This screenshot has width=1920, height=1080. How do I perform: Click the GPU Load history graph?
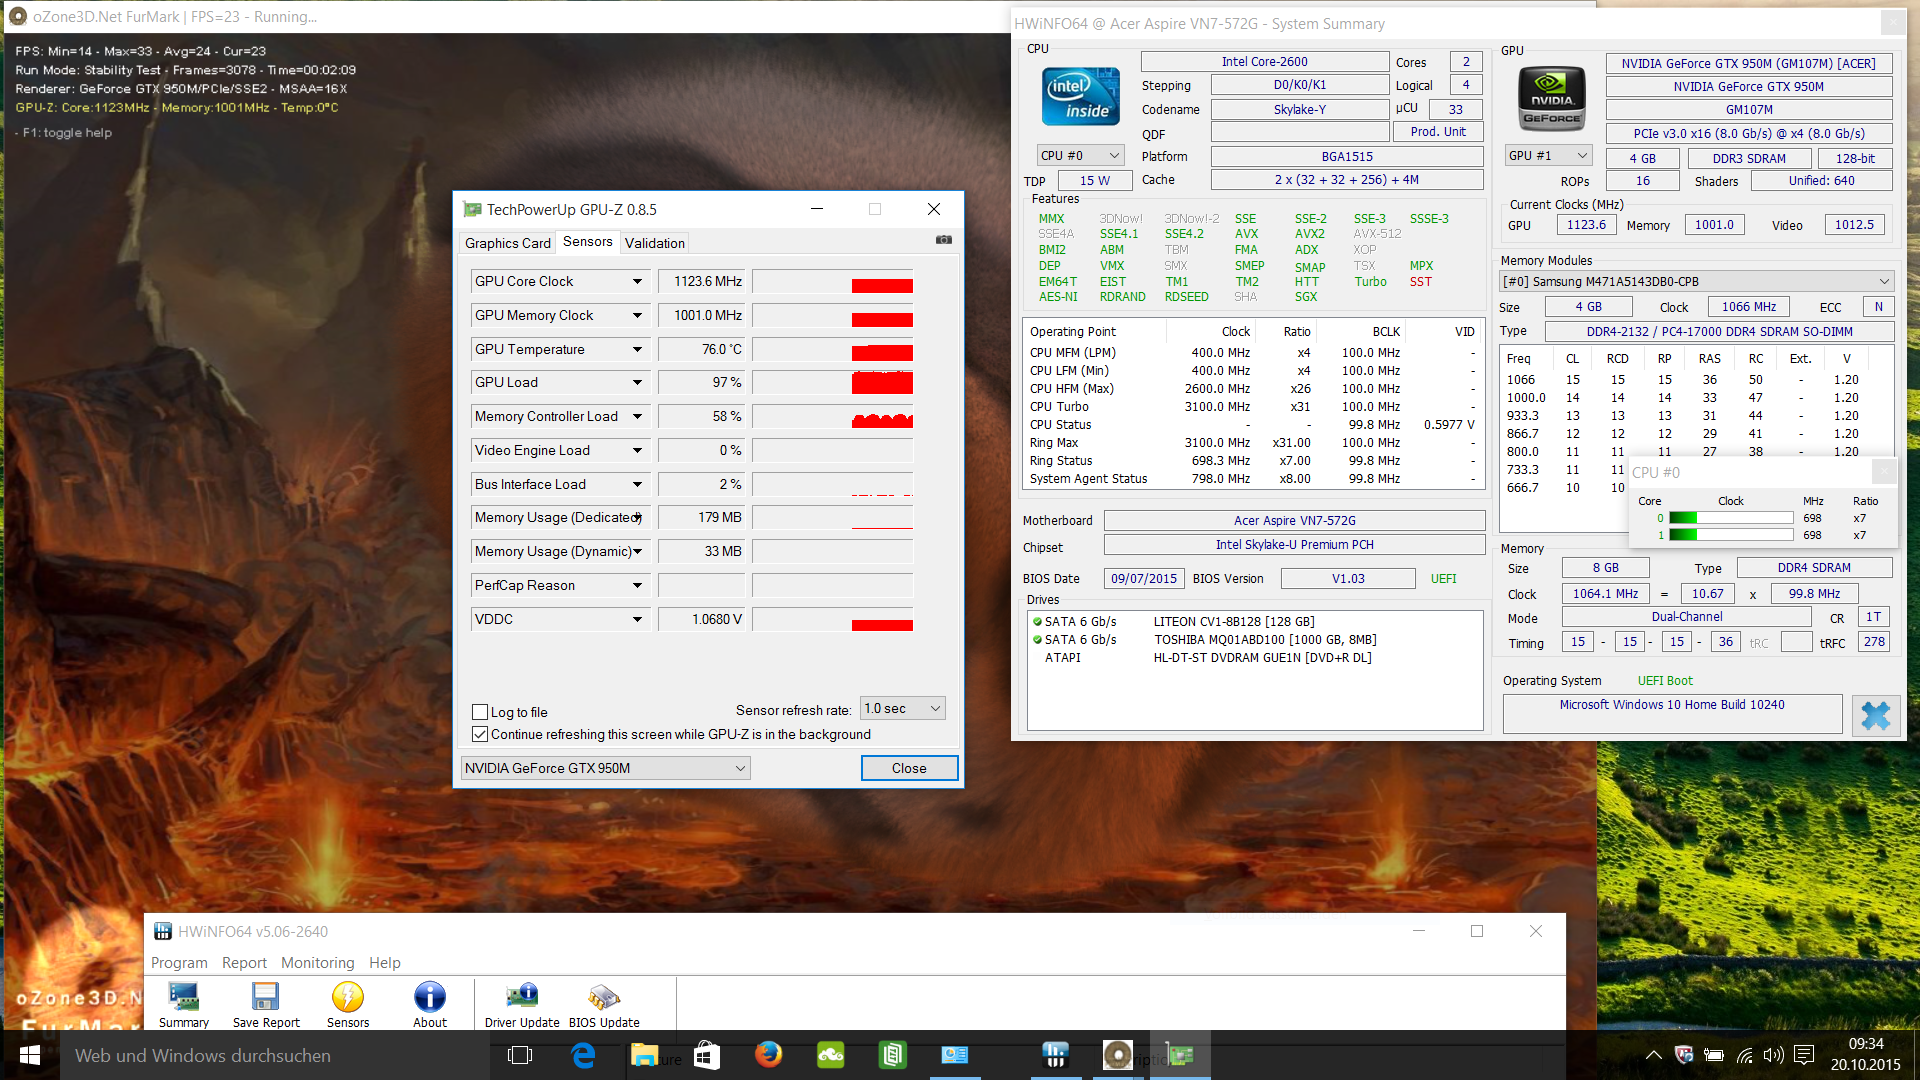point(833,383)
